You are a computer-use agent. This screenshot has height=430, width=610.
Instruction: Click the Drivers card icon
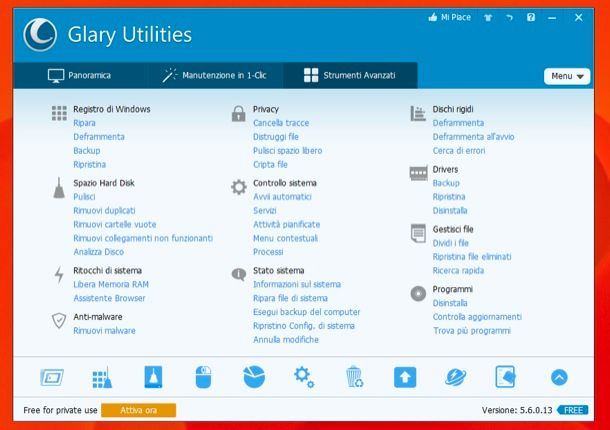click(418, 173)
